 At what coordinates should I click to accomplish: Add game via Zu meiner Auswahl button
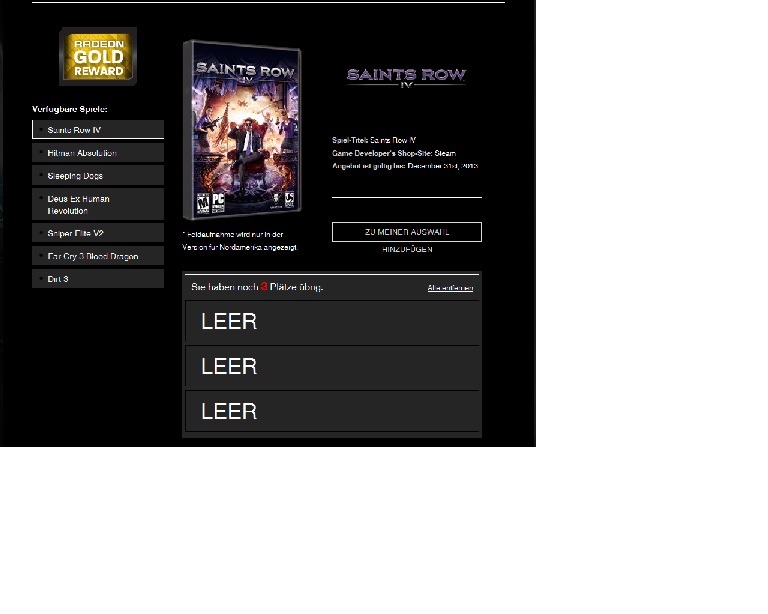point(407,232)
